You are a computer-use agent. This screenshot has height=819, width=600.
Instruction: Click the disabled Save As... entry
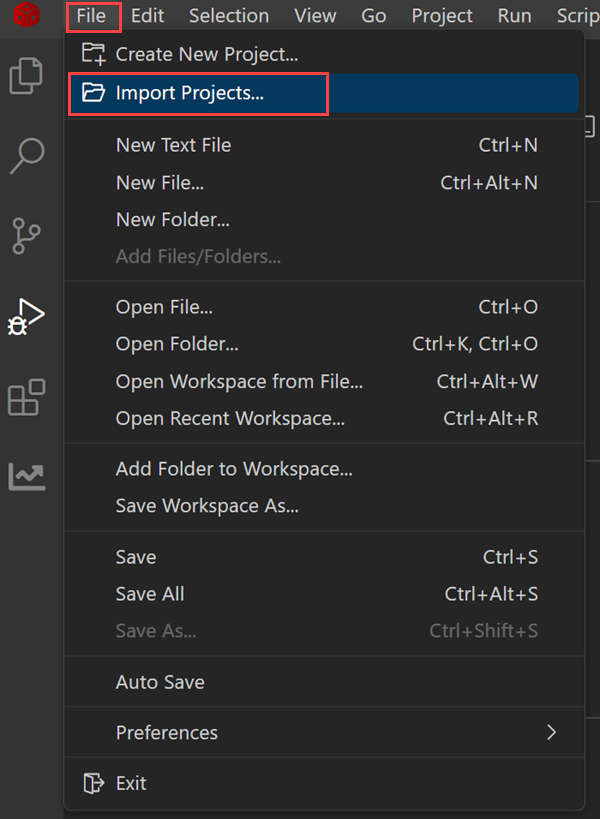pyautogui.click(x=324, y=631)
